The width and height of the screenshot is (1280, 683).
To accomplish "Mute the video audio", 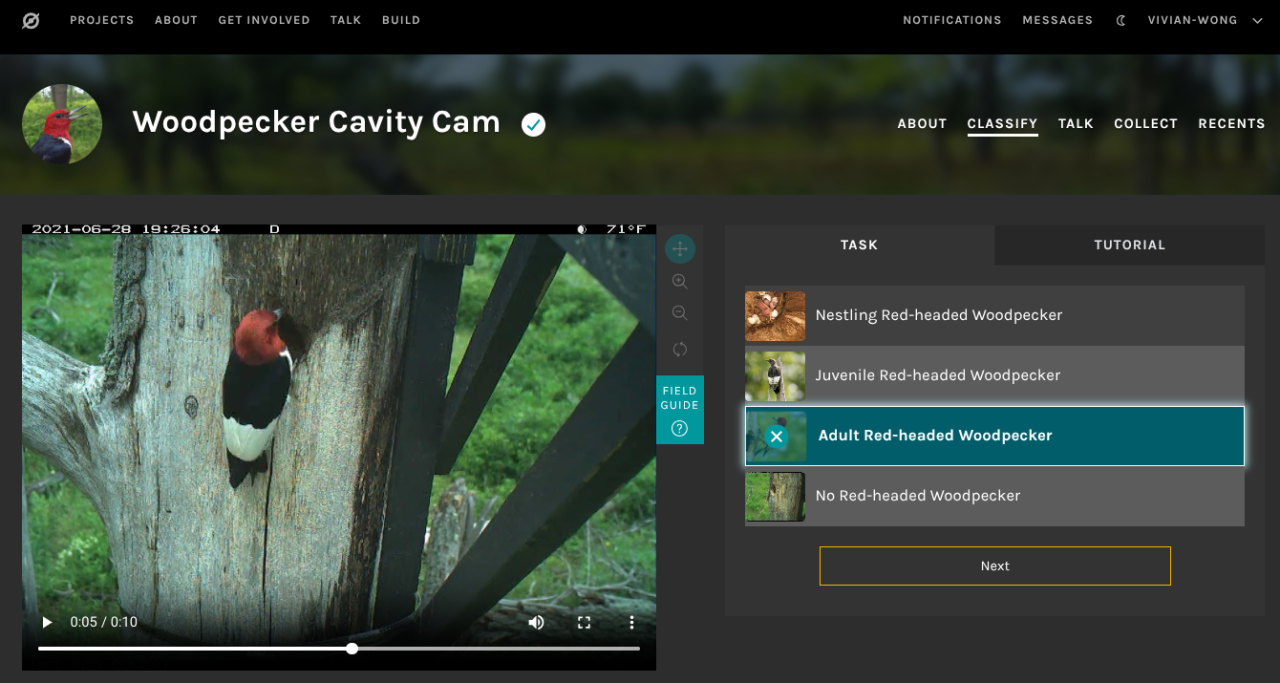I will [536, 622].
